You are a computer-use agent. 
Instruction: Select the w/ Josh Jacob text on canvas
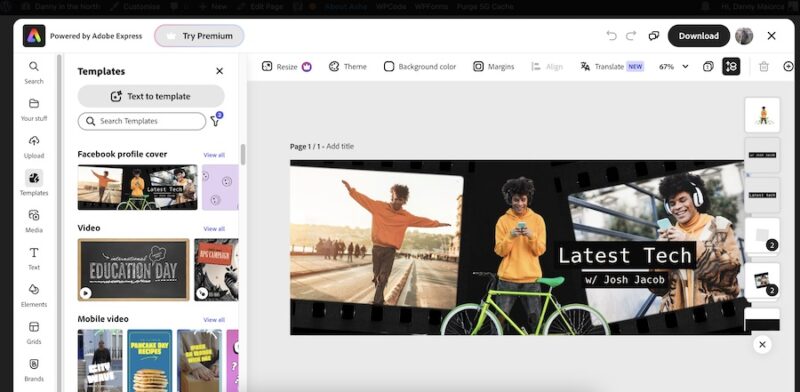625,279
